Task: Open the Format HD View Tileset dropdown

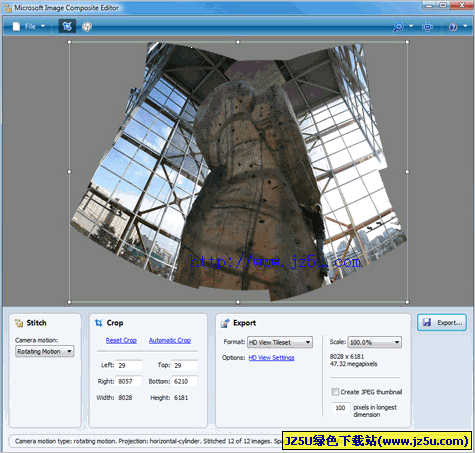Action: 280,342
